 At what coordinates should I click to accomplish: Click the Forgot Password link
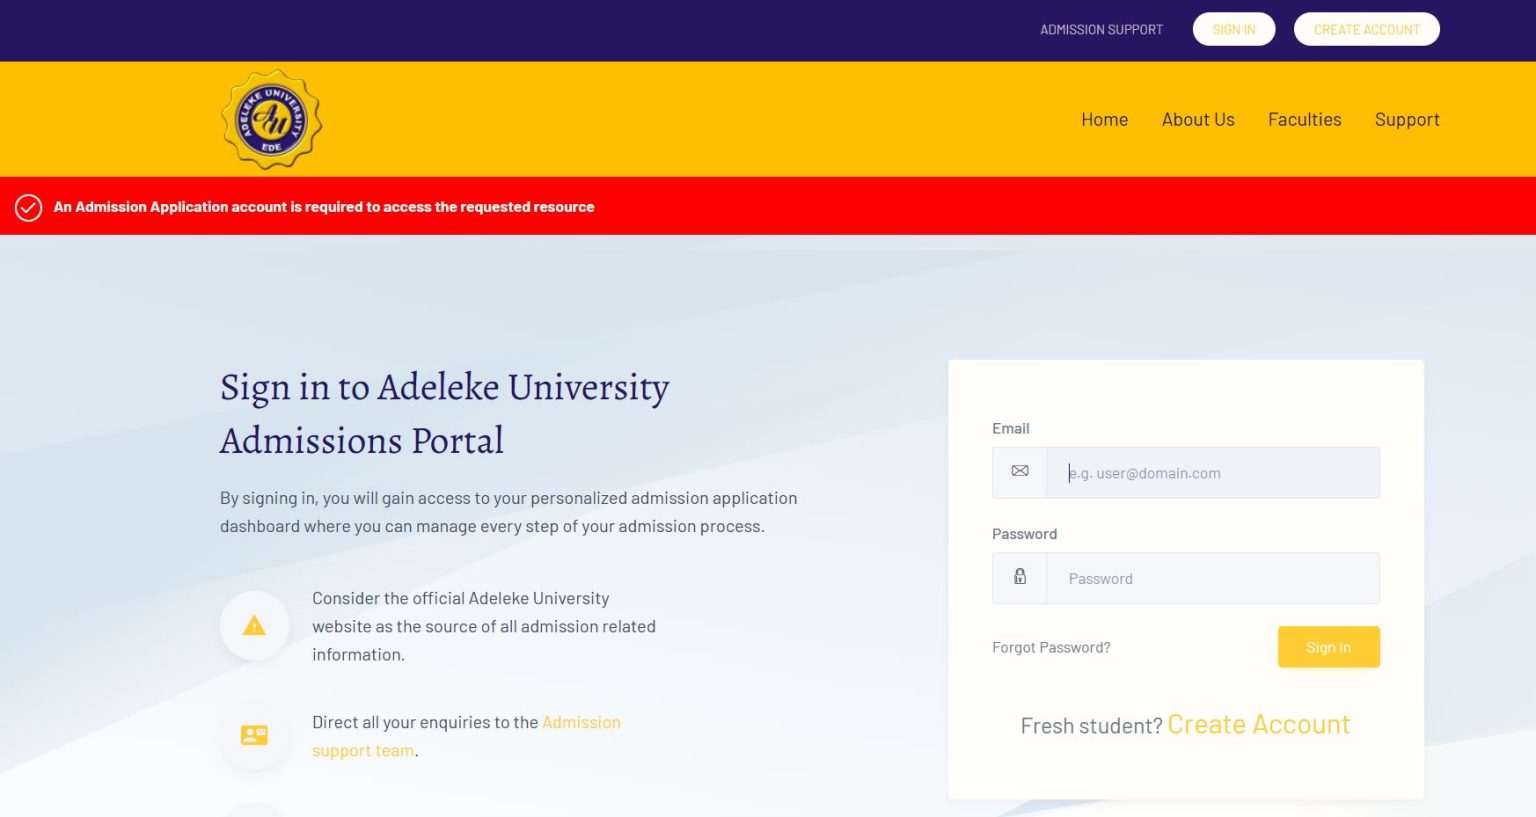pyautogui.click(x=1051, y=648)
